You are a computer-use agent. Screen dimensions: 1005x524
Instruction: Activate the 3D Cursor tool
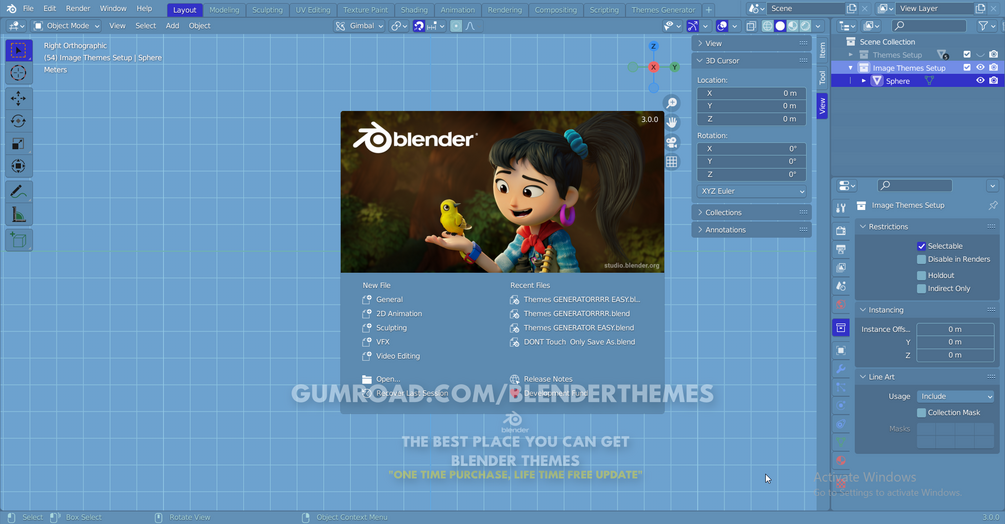coord(19,73)
